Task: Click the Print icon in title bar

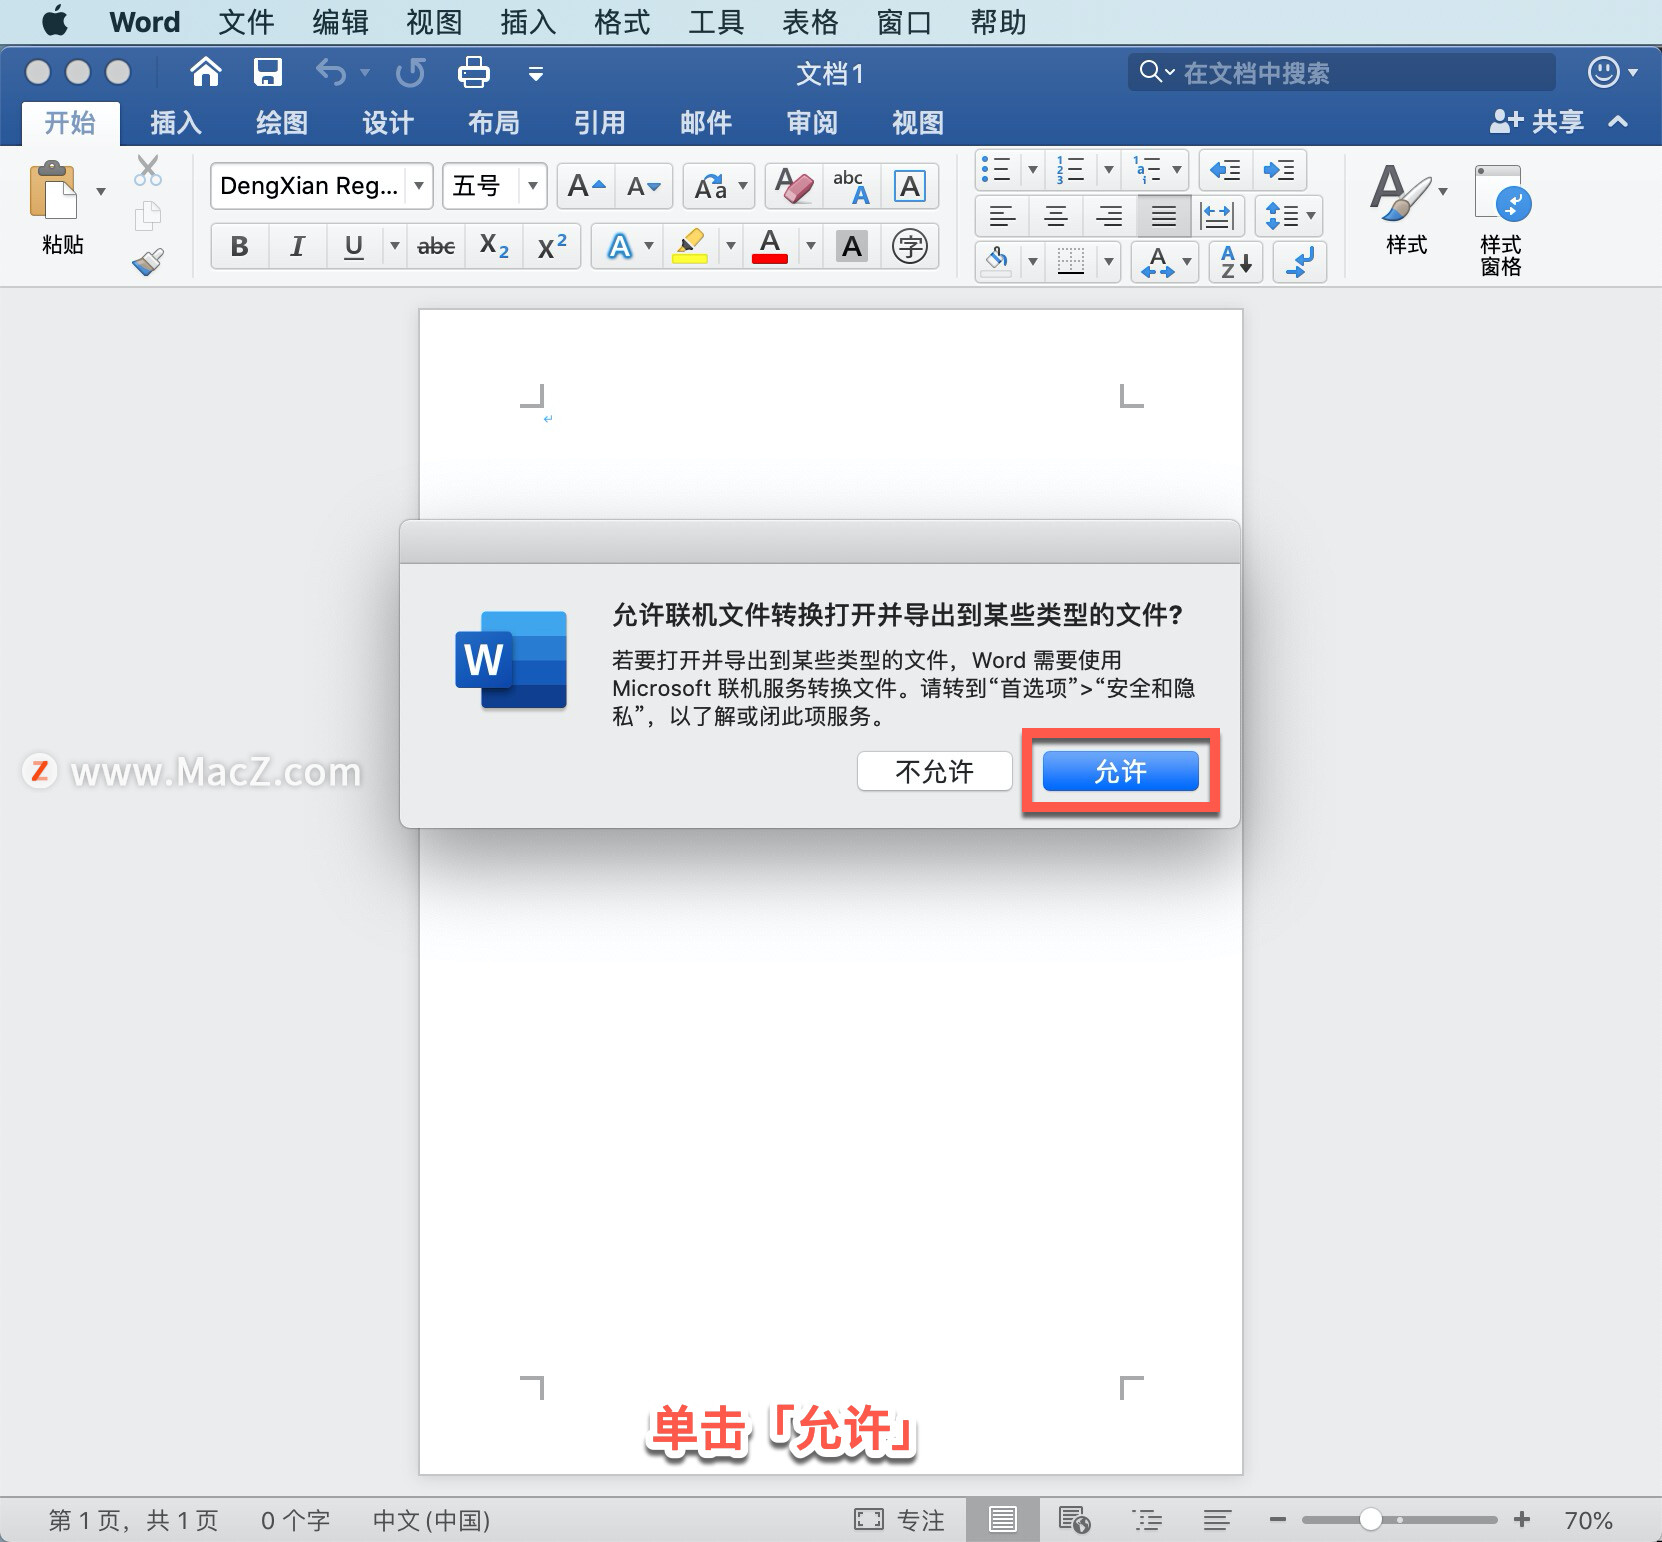Action: pyautogui.click(x=473, y=72)
